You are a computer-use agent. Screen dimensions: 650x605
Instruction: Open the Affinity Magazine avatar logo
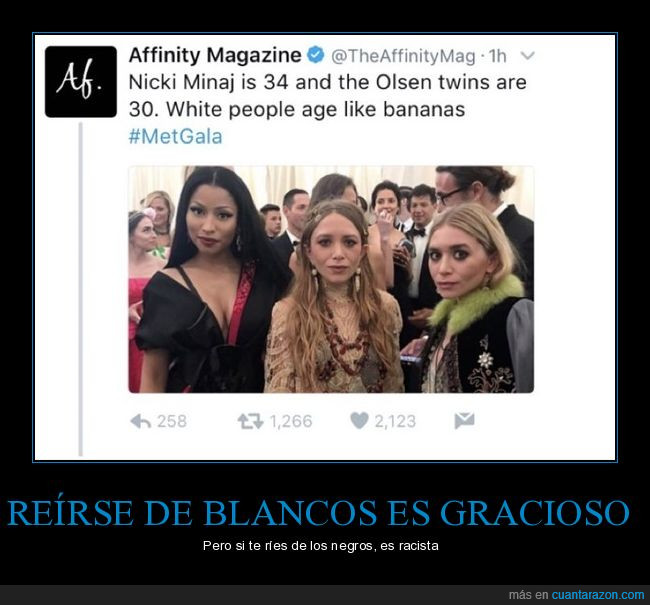[81, 82]
